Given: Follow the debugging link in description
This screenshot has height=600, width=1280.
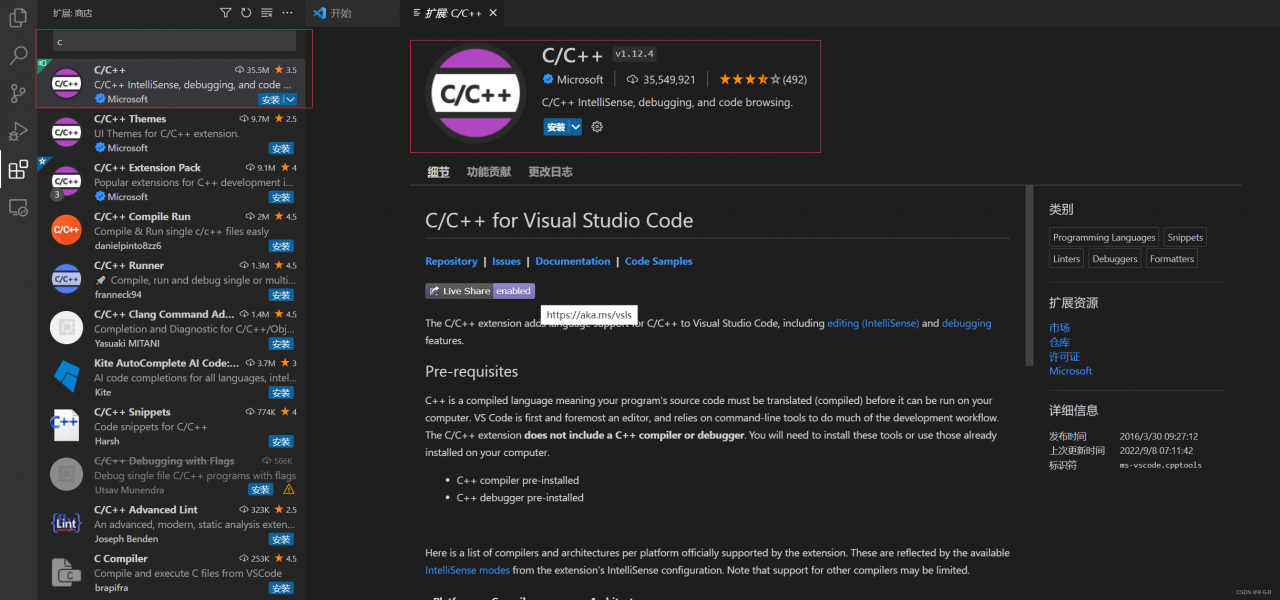Looking at the screenshot, I should pyautogui.click(x=966, y=324).
